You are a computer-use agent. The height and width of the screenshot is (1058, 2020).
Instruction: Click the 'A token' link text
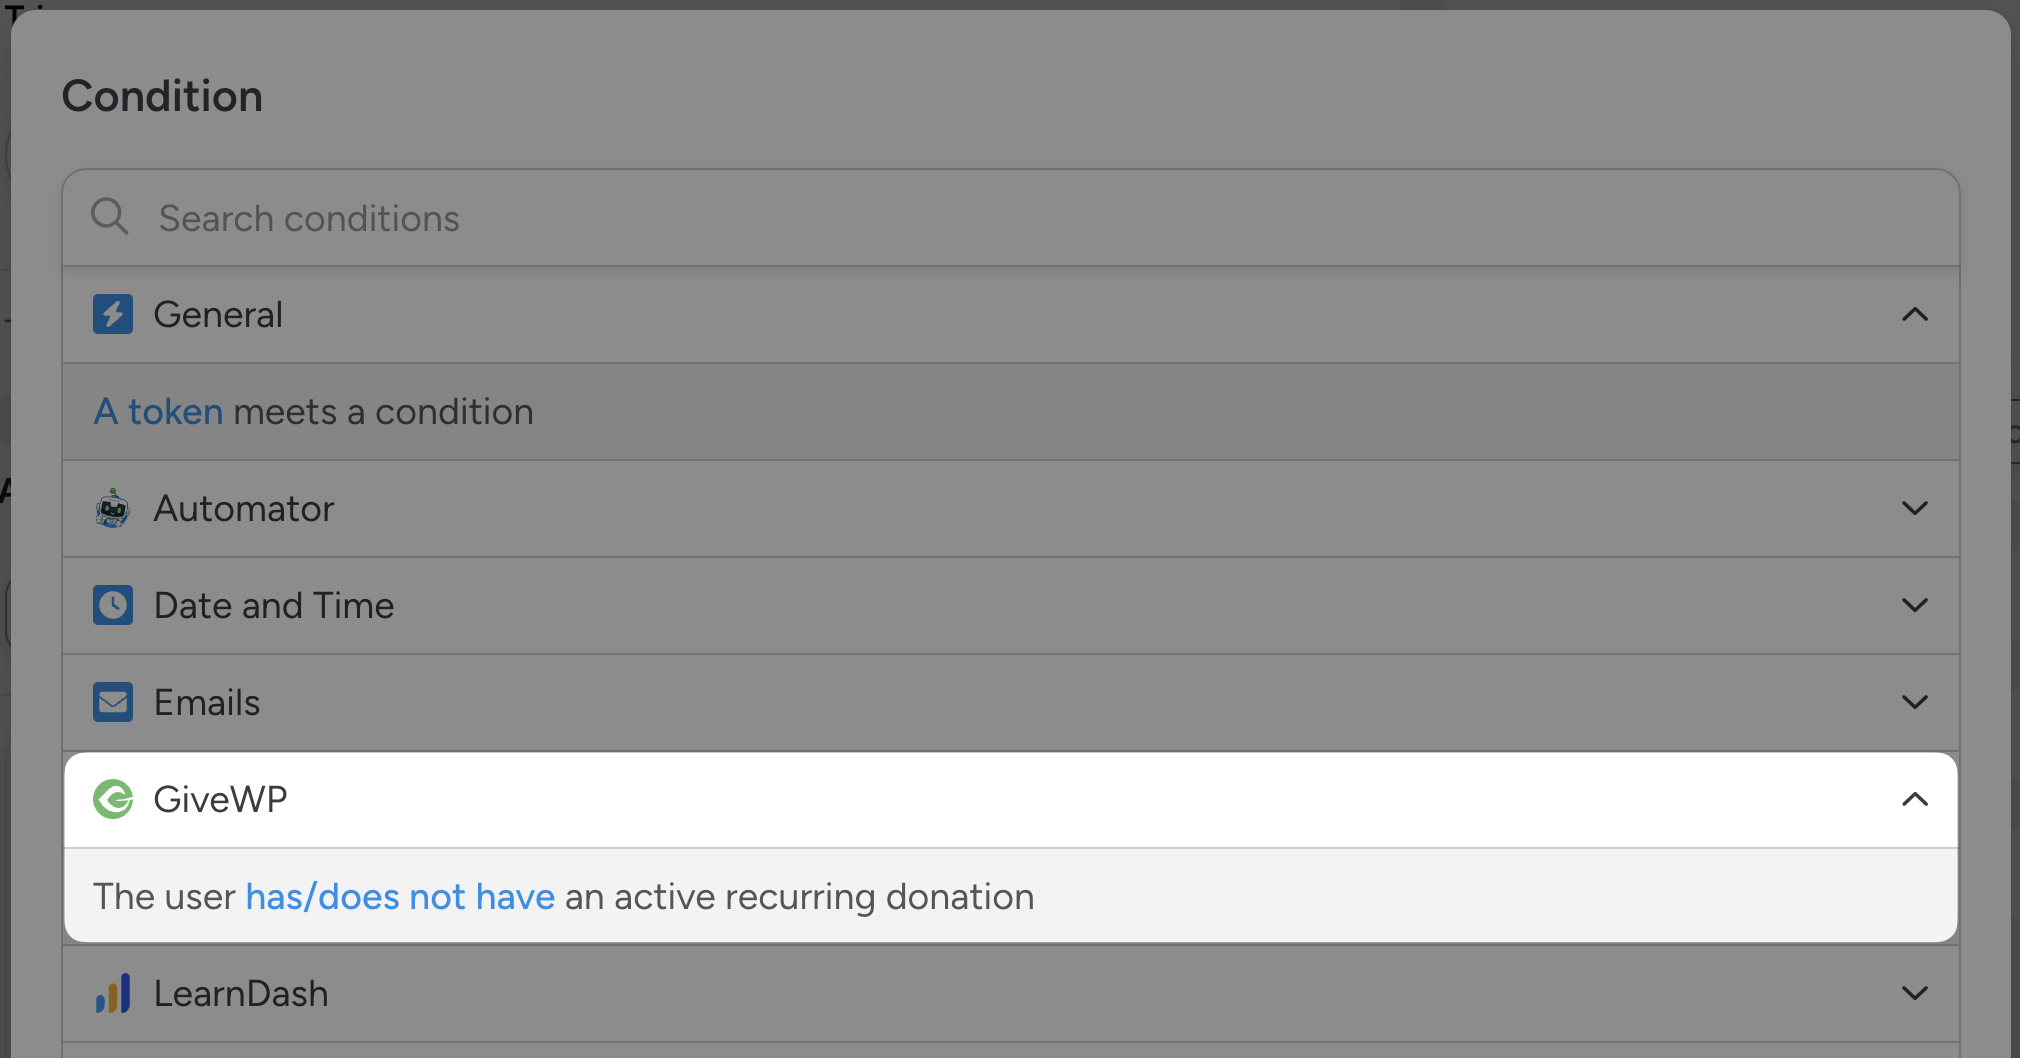[x=158, y=412]
